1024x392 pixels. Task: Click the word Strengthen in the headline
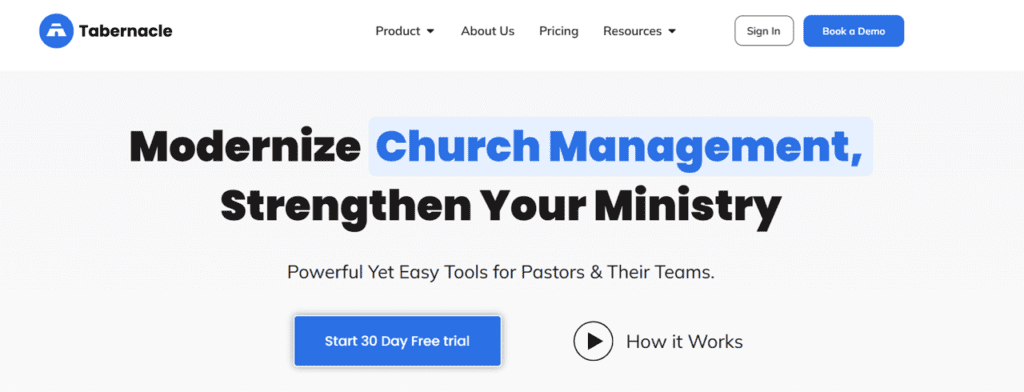345,204
